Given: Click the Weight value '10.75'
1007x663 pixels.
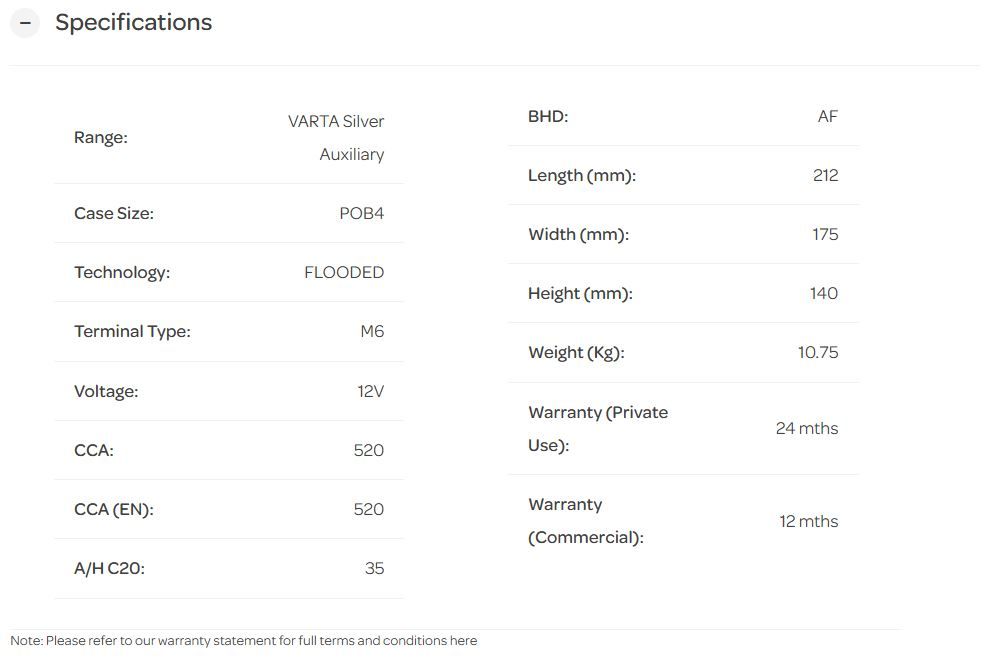Looking at the screenshot, I should point(817,352).
